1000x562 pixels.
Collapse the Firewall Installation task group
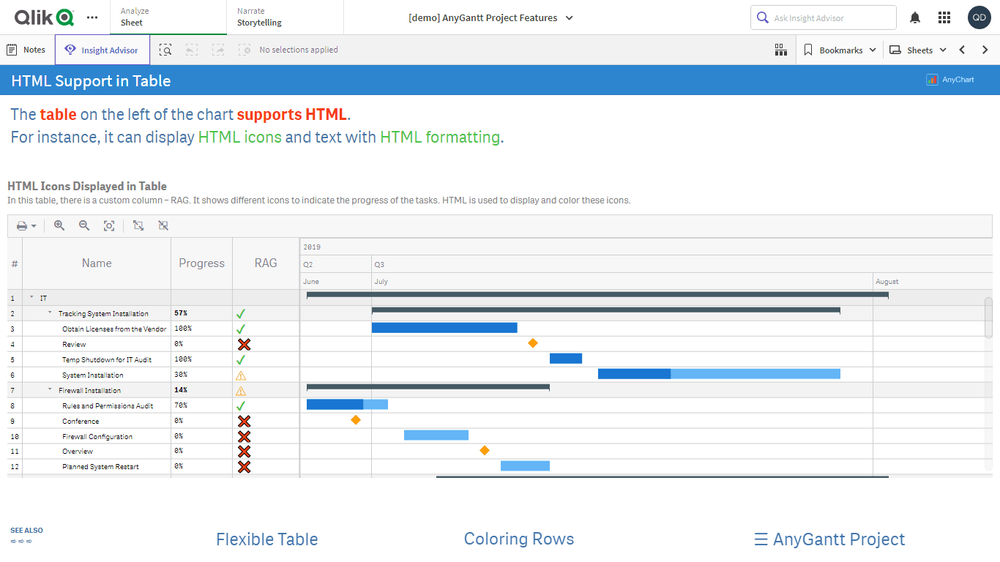50,390
